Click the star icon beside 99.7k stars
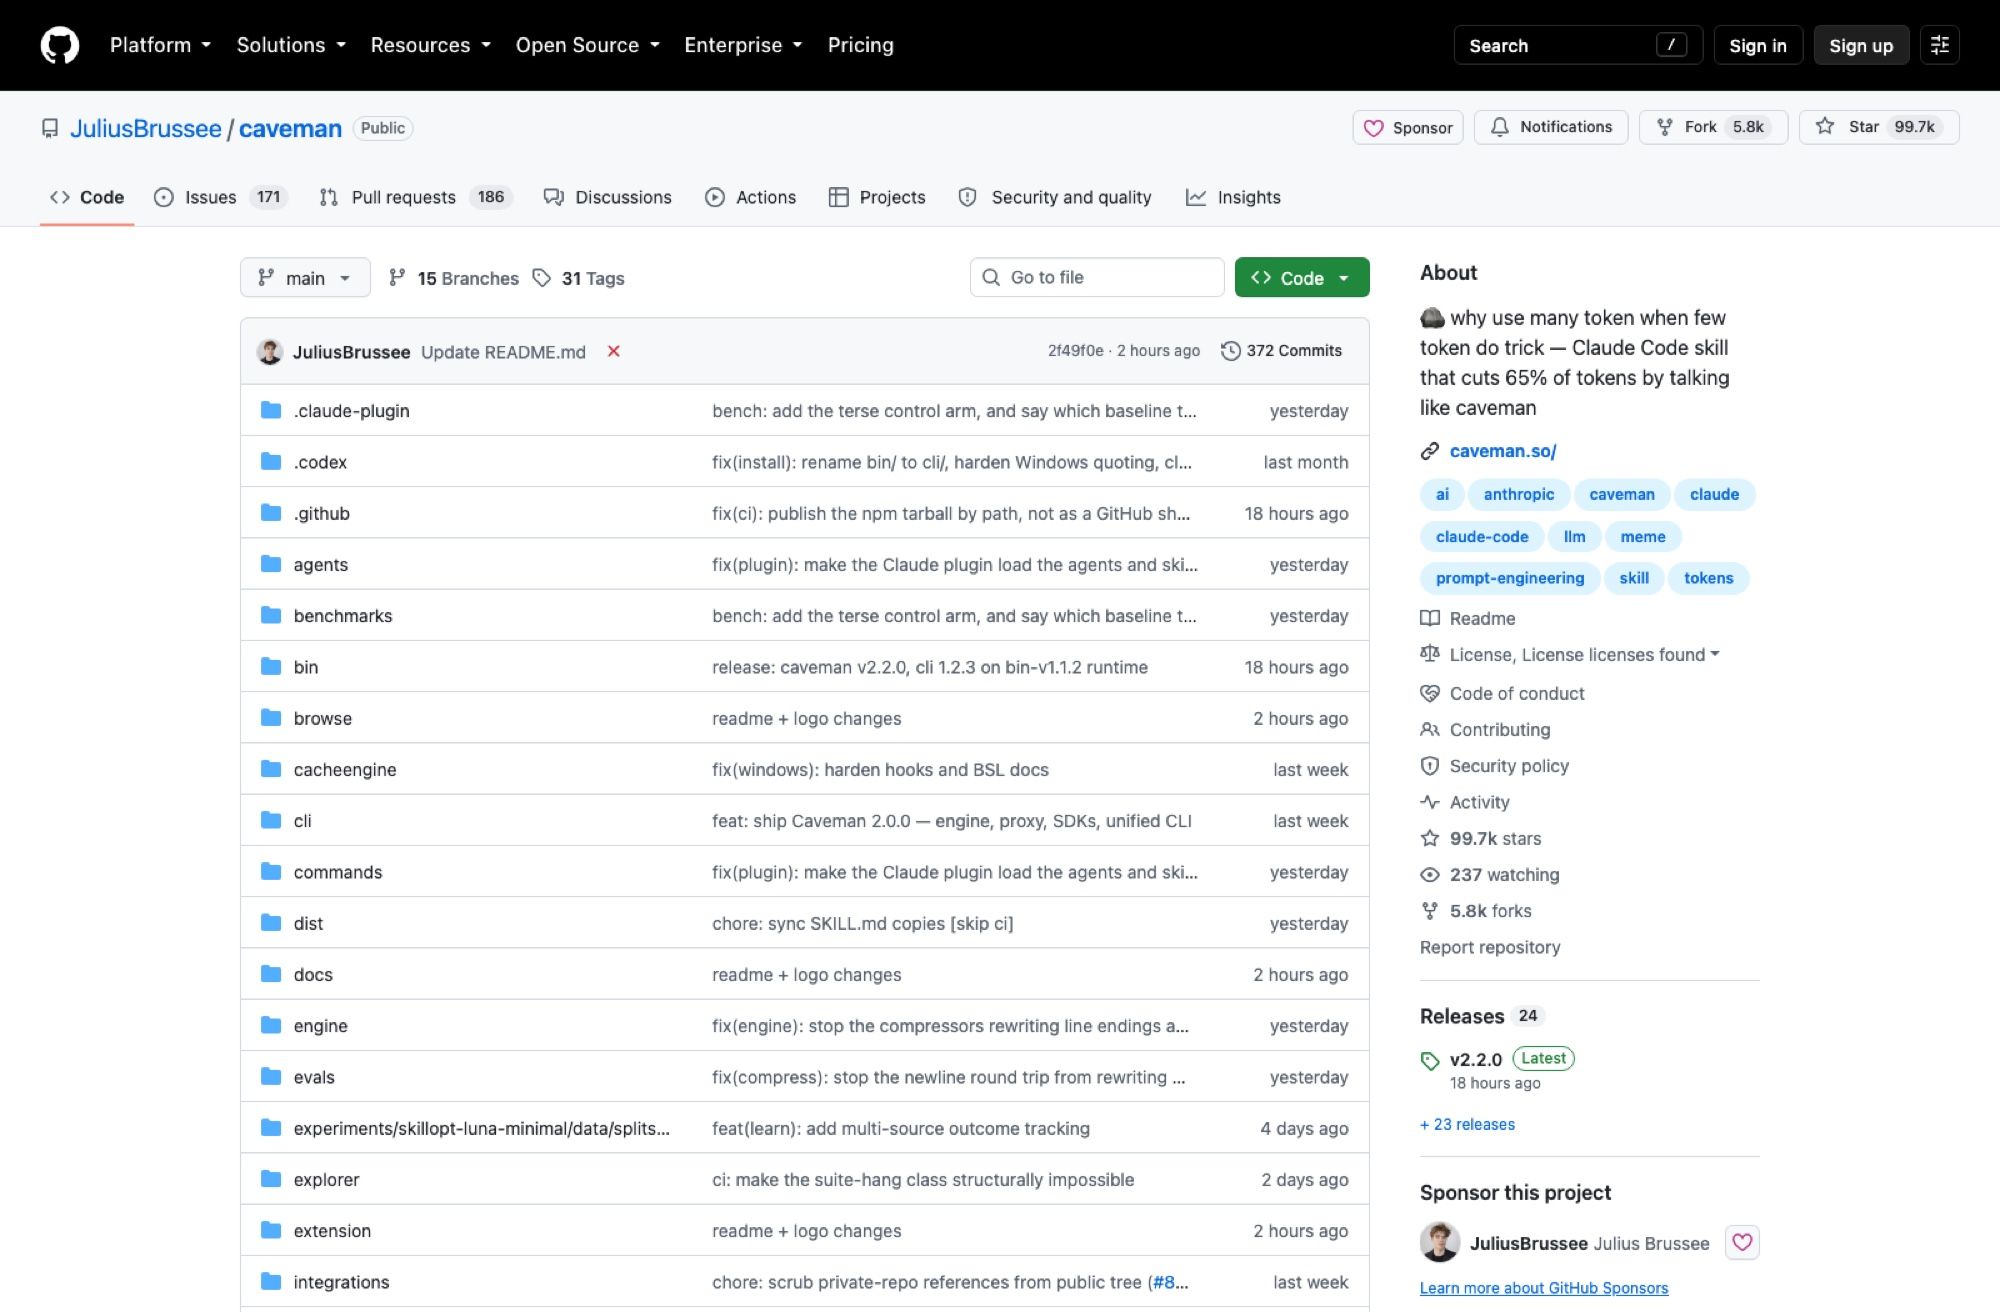This screenshot has width=2000, height=1312. pyautogui.click(x=1430, y=838)
